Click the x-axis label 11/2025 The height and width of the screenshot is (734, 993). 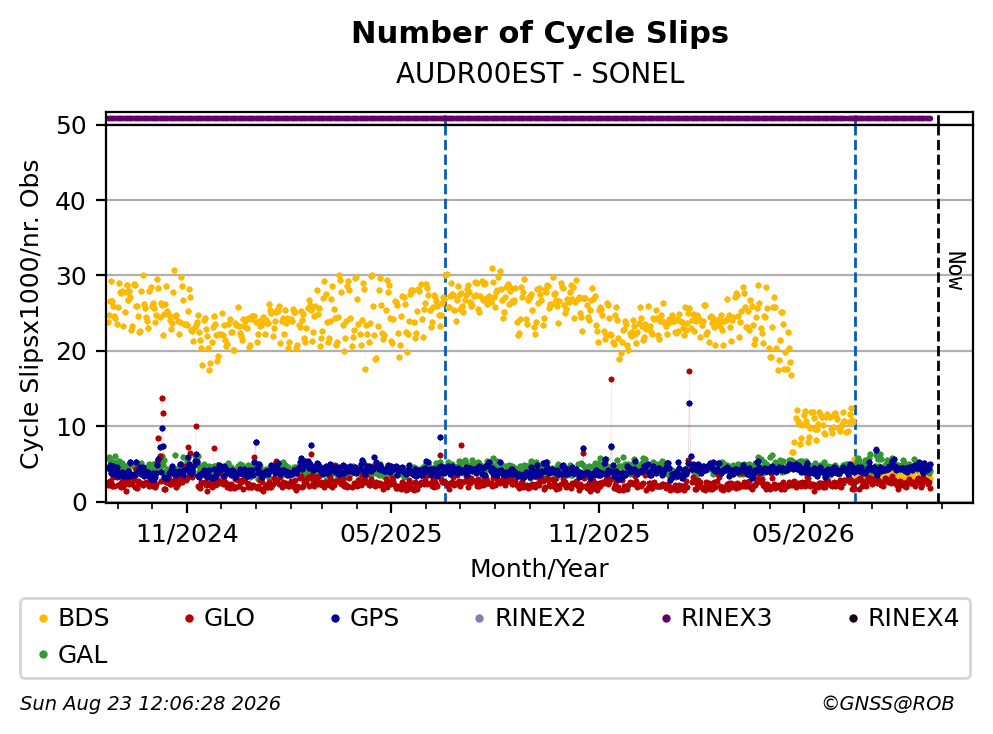click(x=598, y=534)
